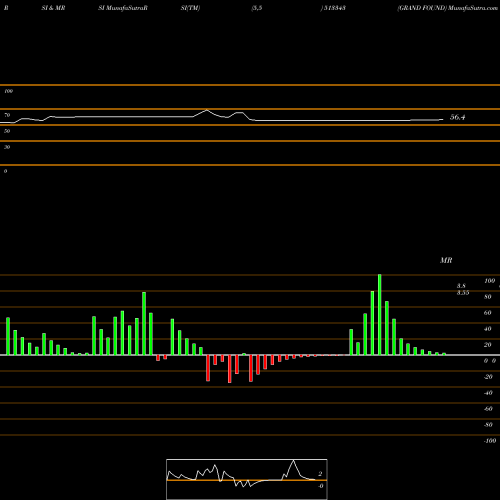The width and height of the screenshot is (500, 500).
Task: Click the RSI value label 56.4
Action: pos(457,117)
